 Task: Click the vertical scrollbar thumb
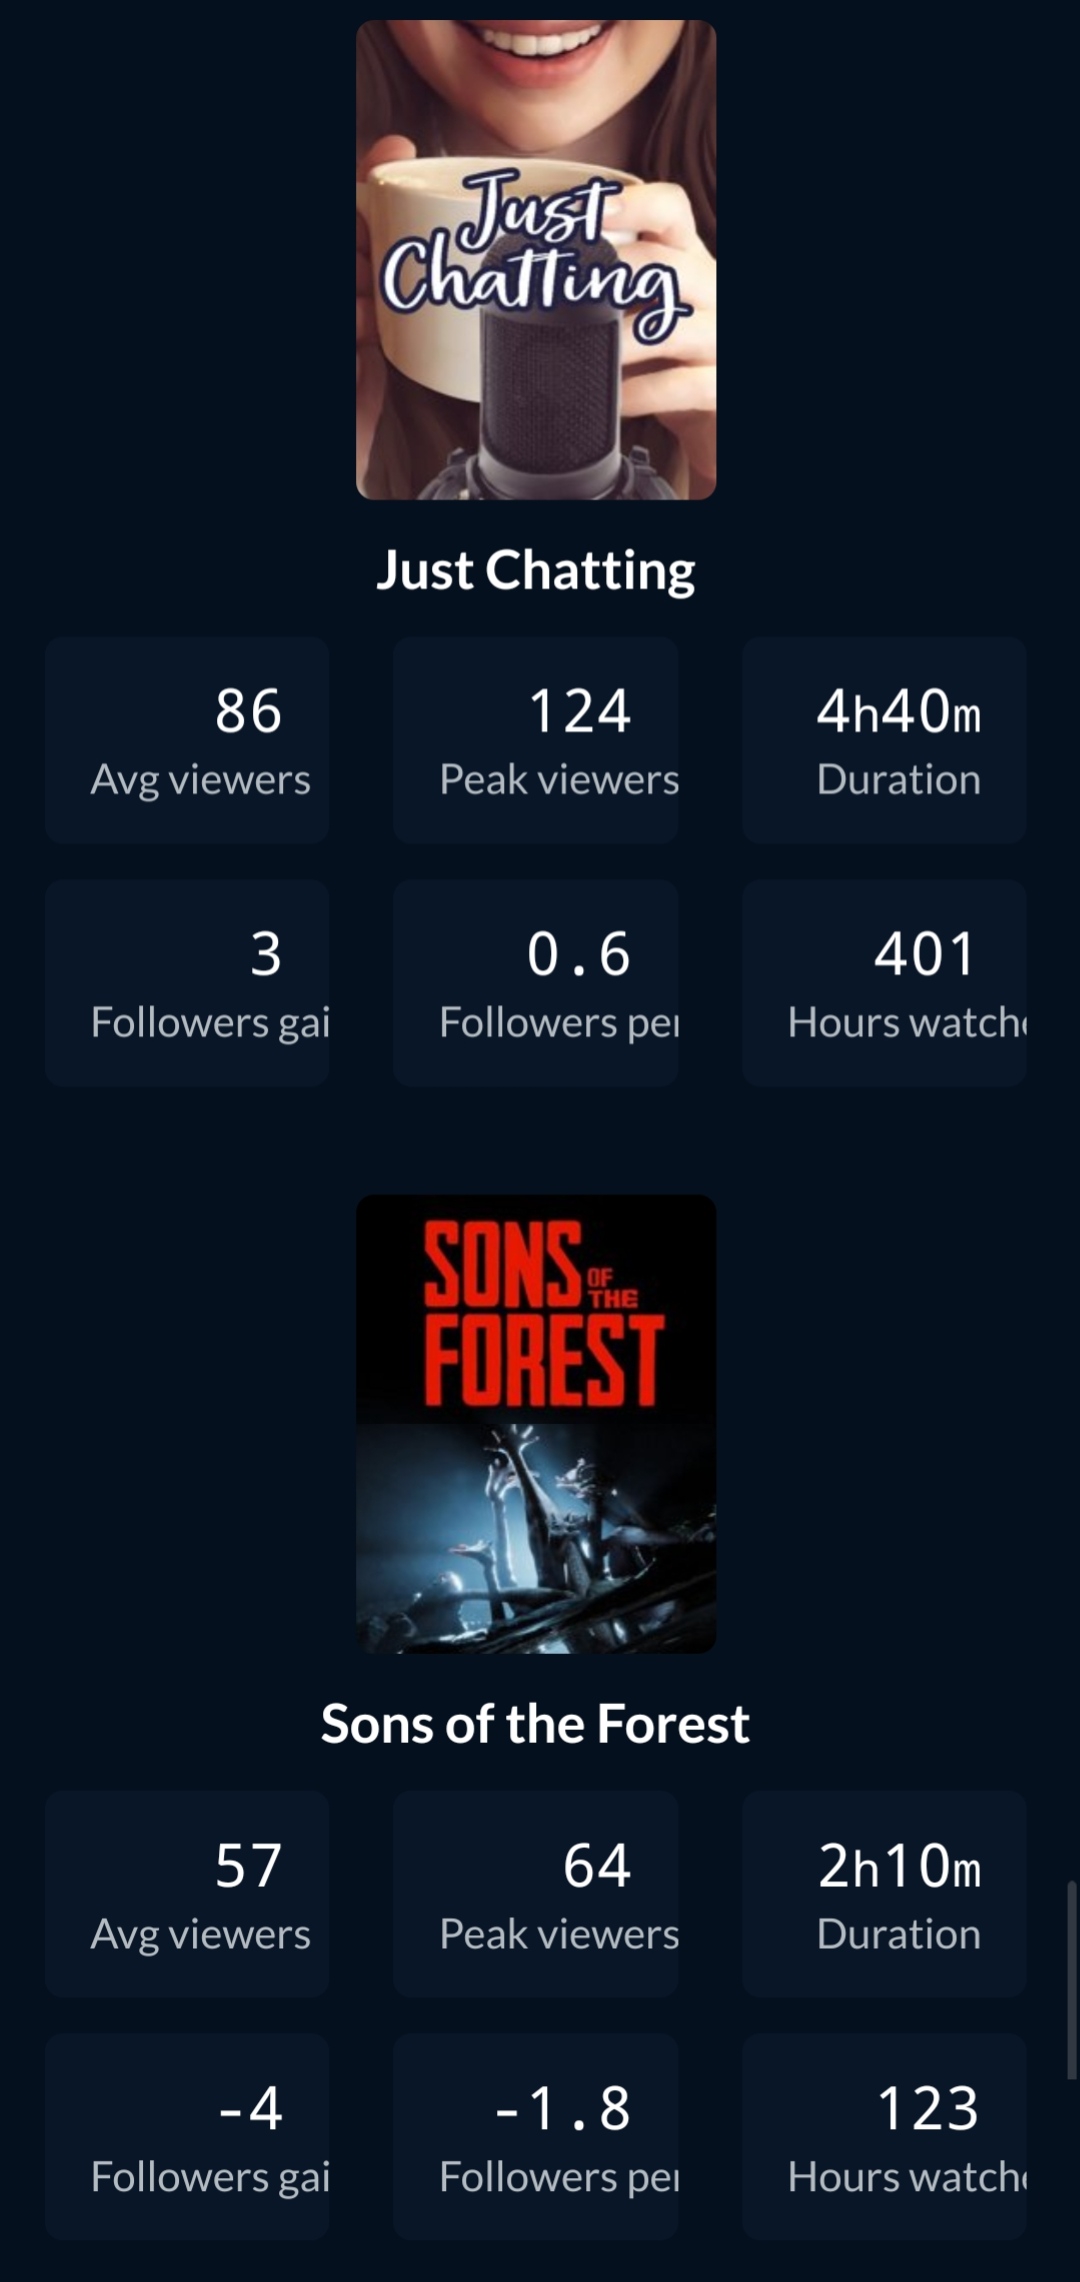pyautogui.click(x=1071, y=1980)
